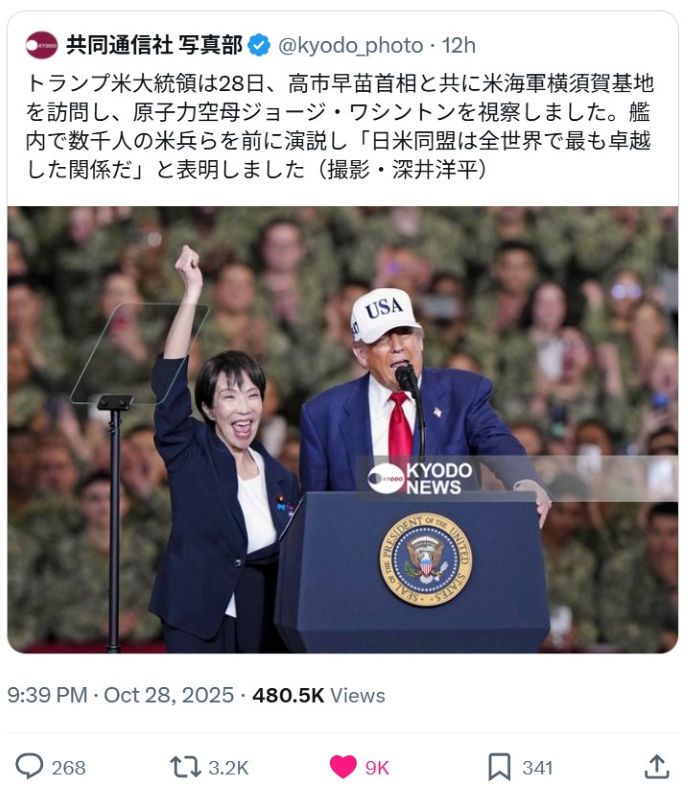The image size is (688, 790).
Task: Bookmark the post with bookmark icon
Action: coord(499,767)
